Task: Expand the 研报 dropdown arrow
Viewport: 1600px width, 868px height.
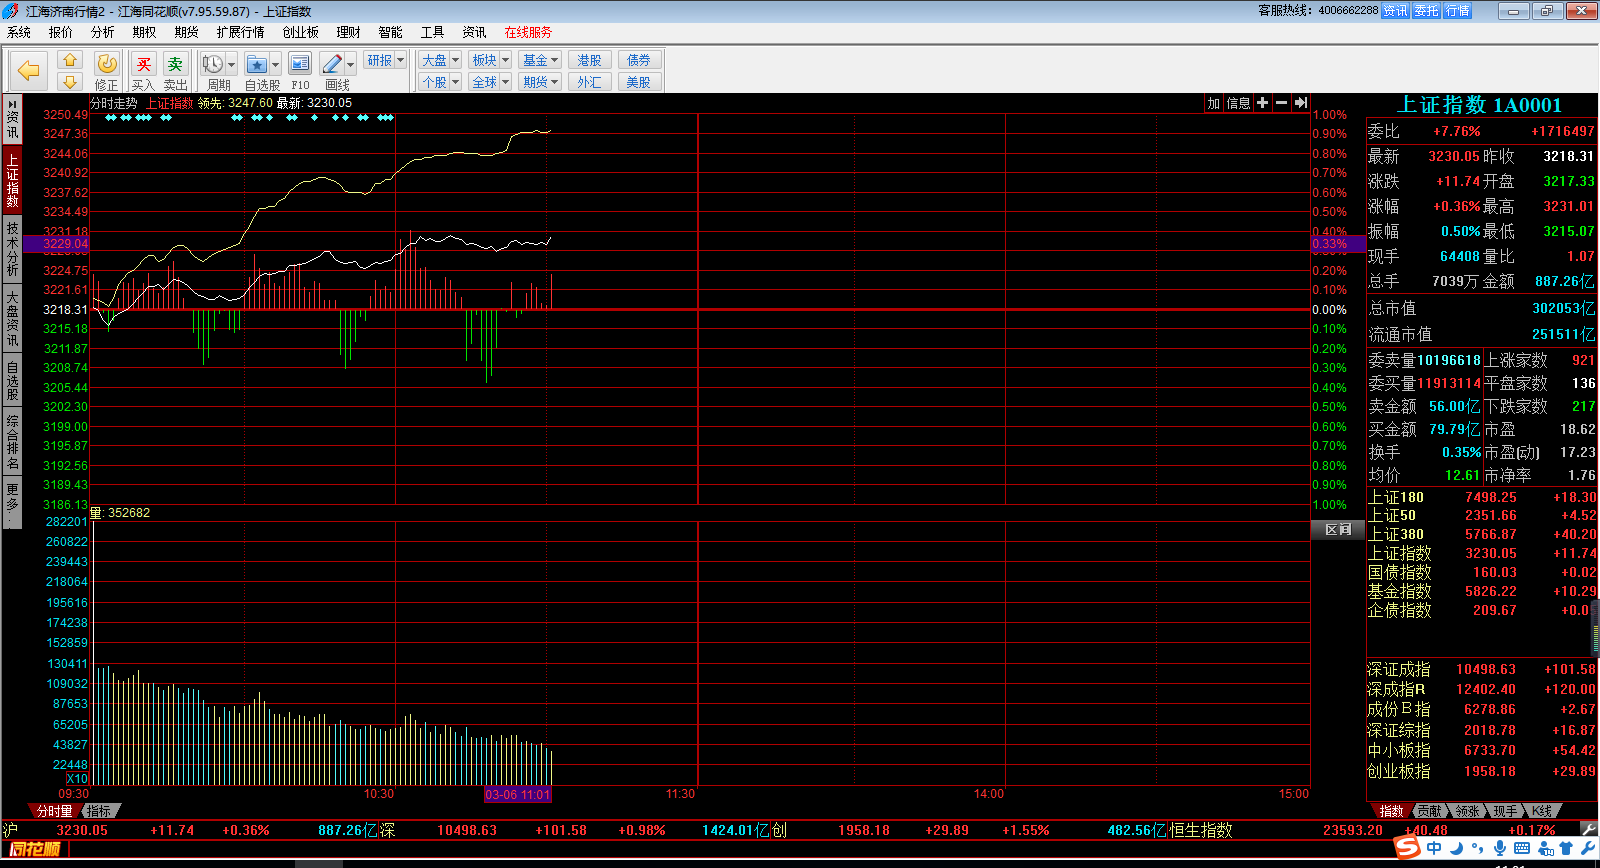Action: click(401, 60)
